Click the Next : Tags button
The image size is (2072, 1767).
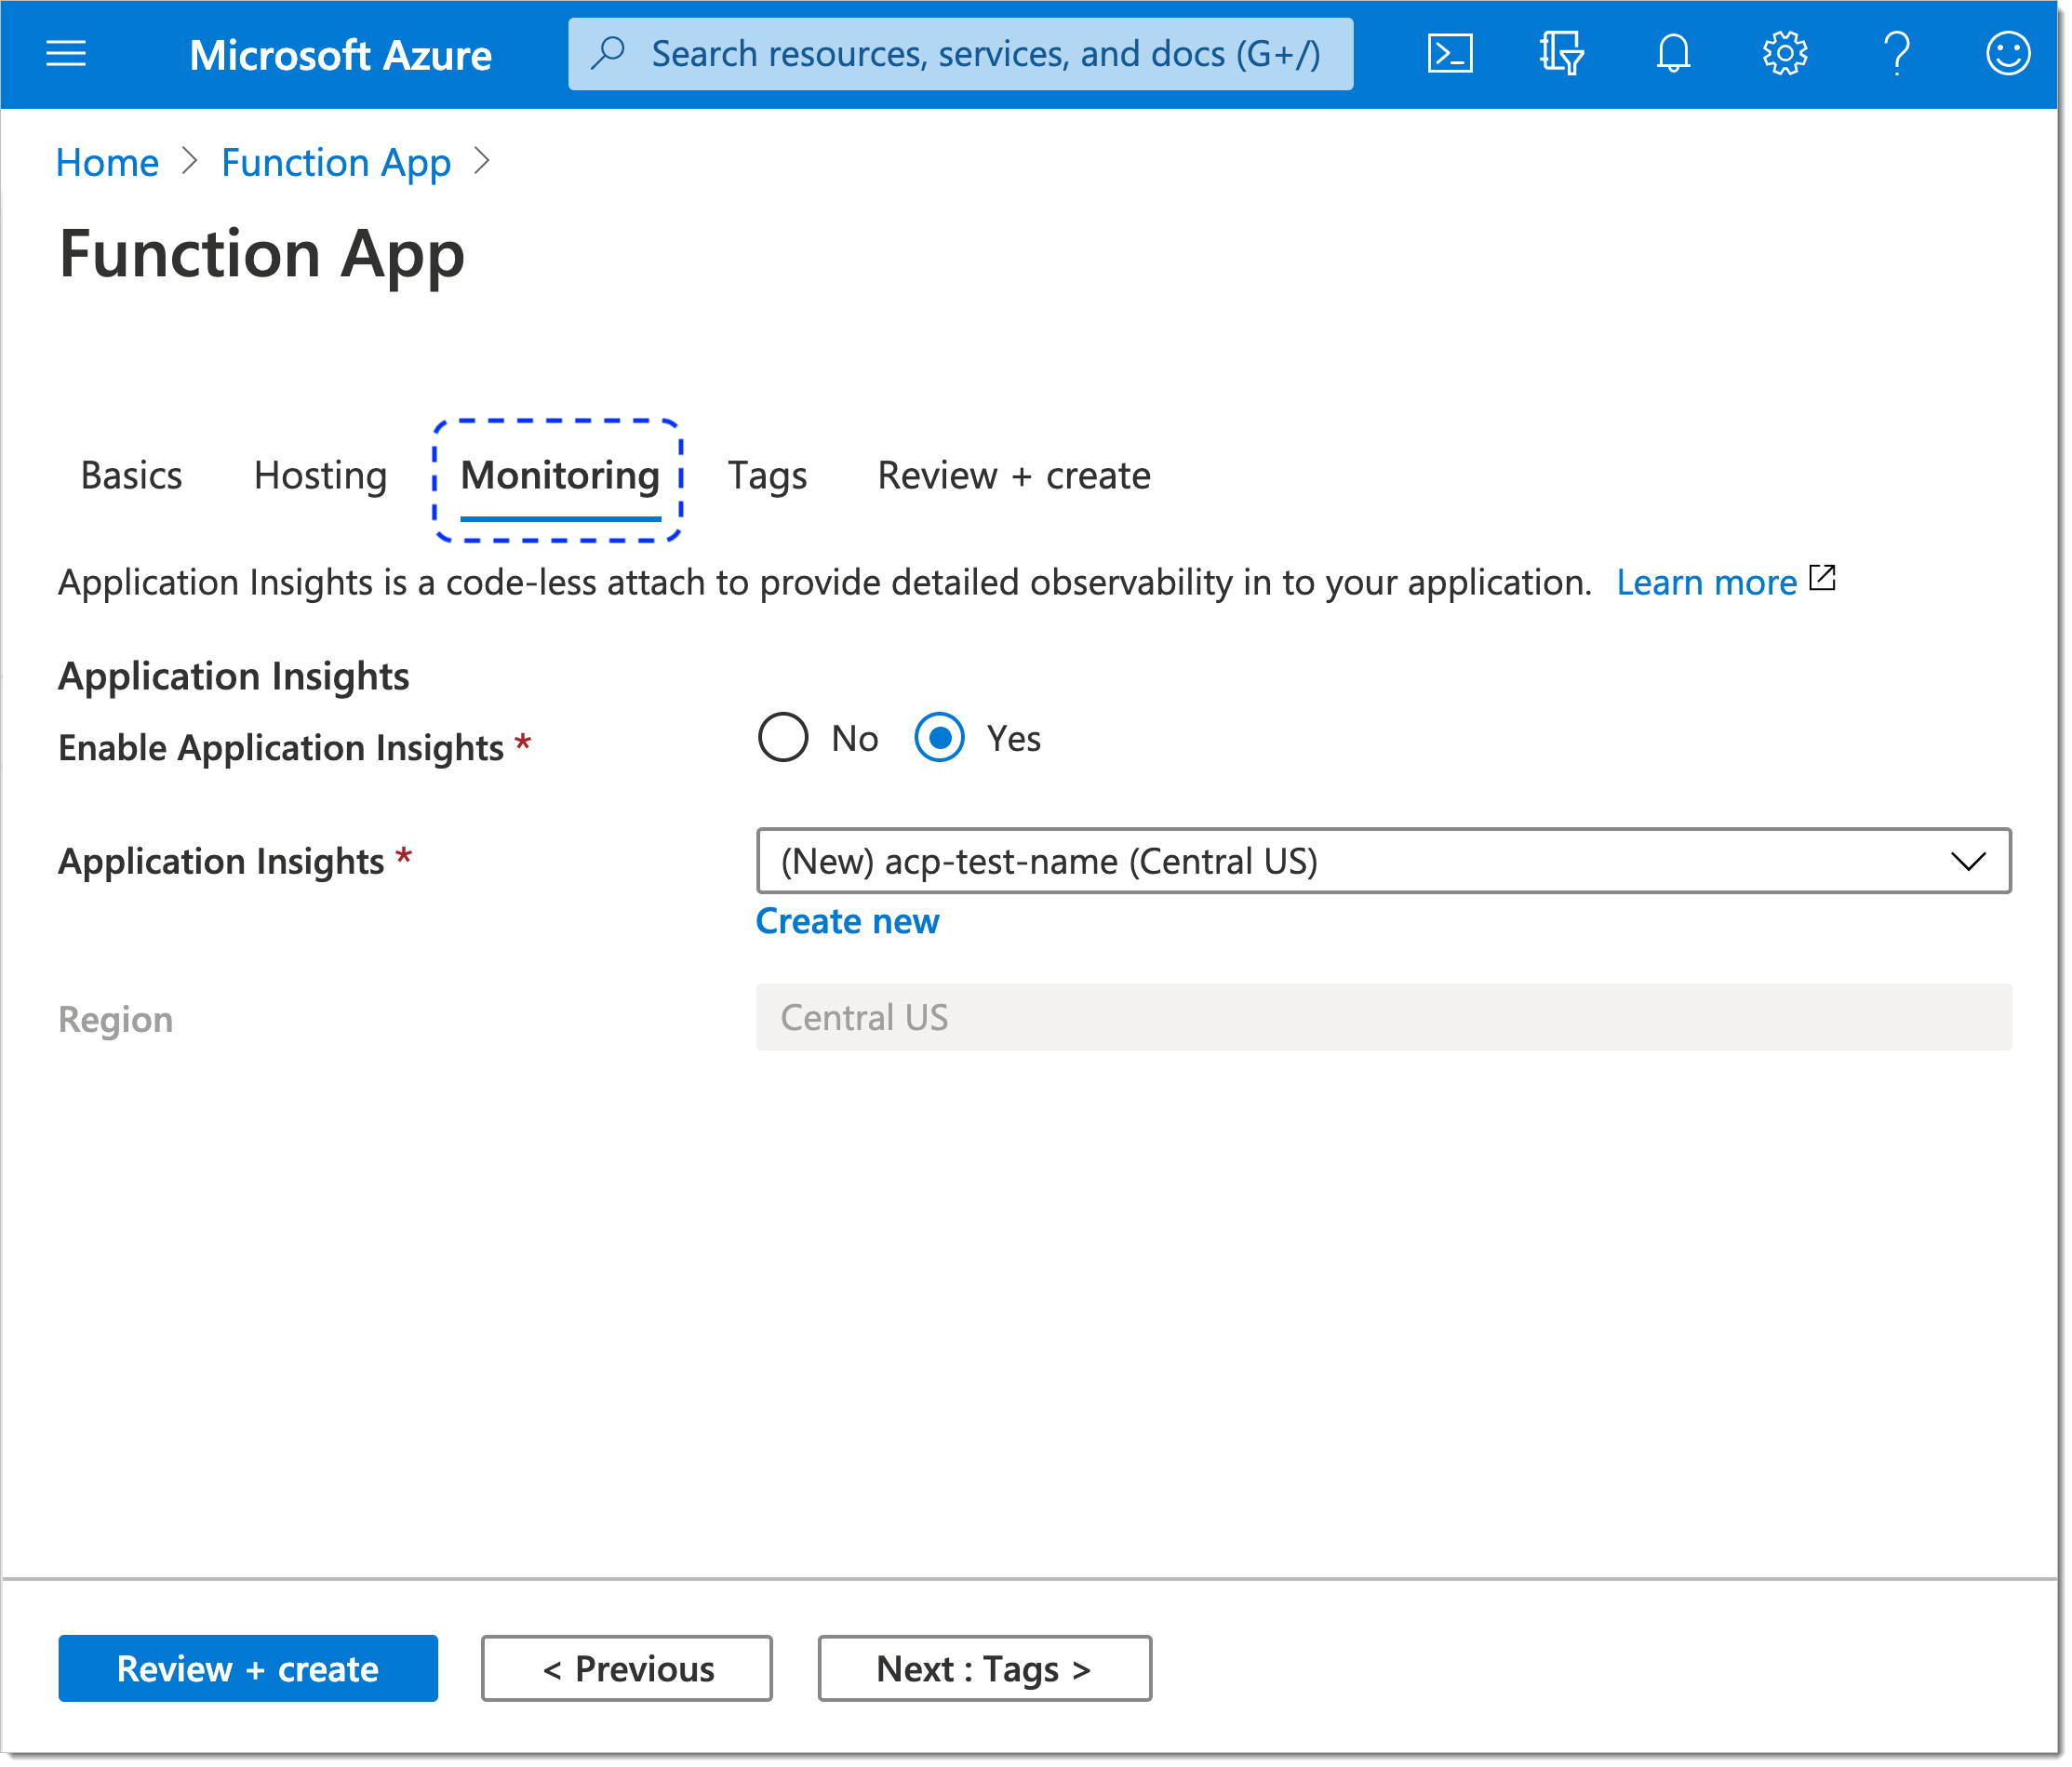984,1668
